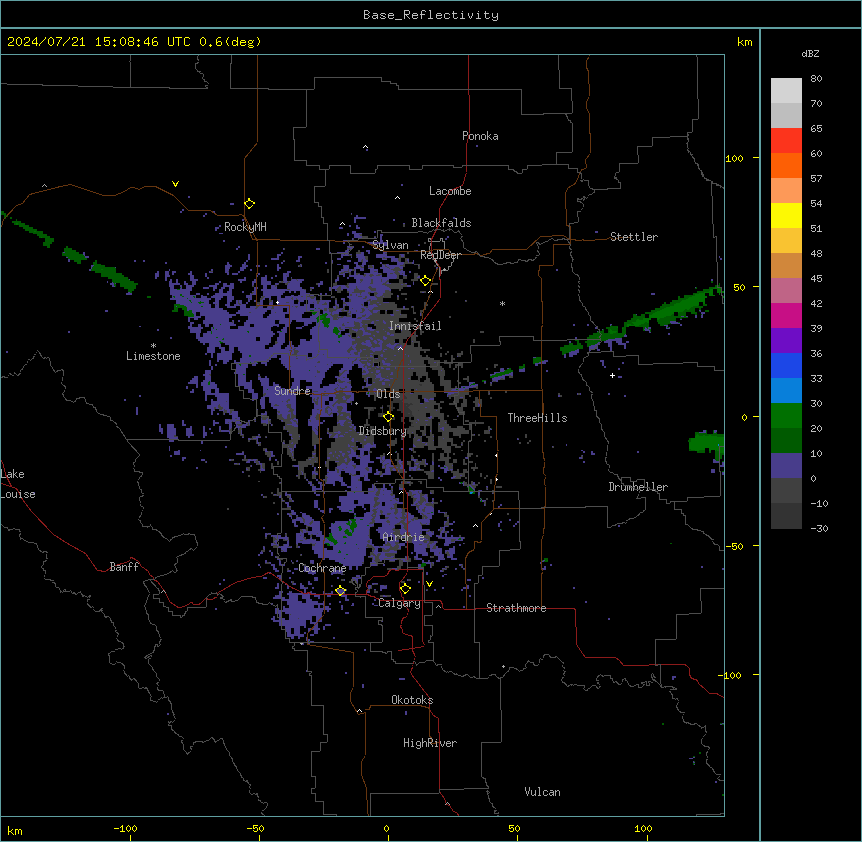Select the RockyMH label
The height and width of the screenshot is (842, 862).
245,227
